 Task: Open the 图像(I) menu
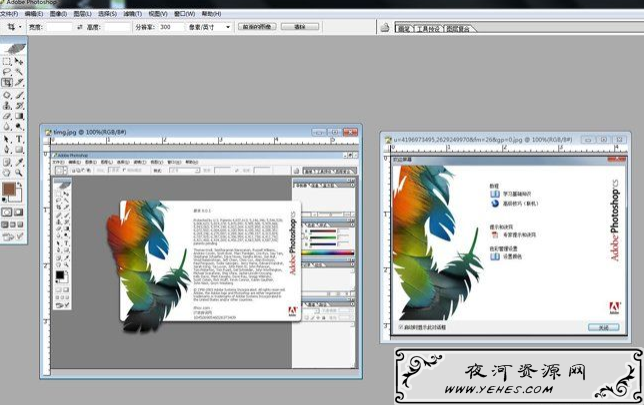(58, 14)
